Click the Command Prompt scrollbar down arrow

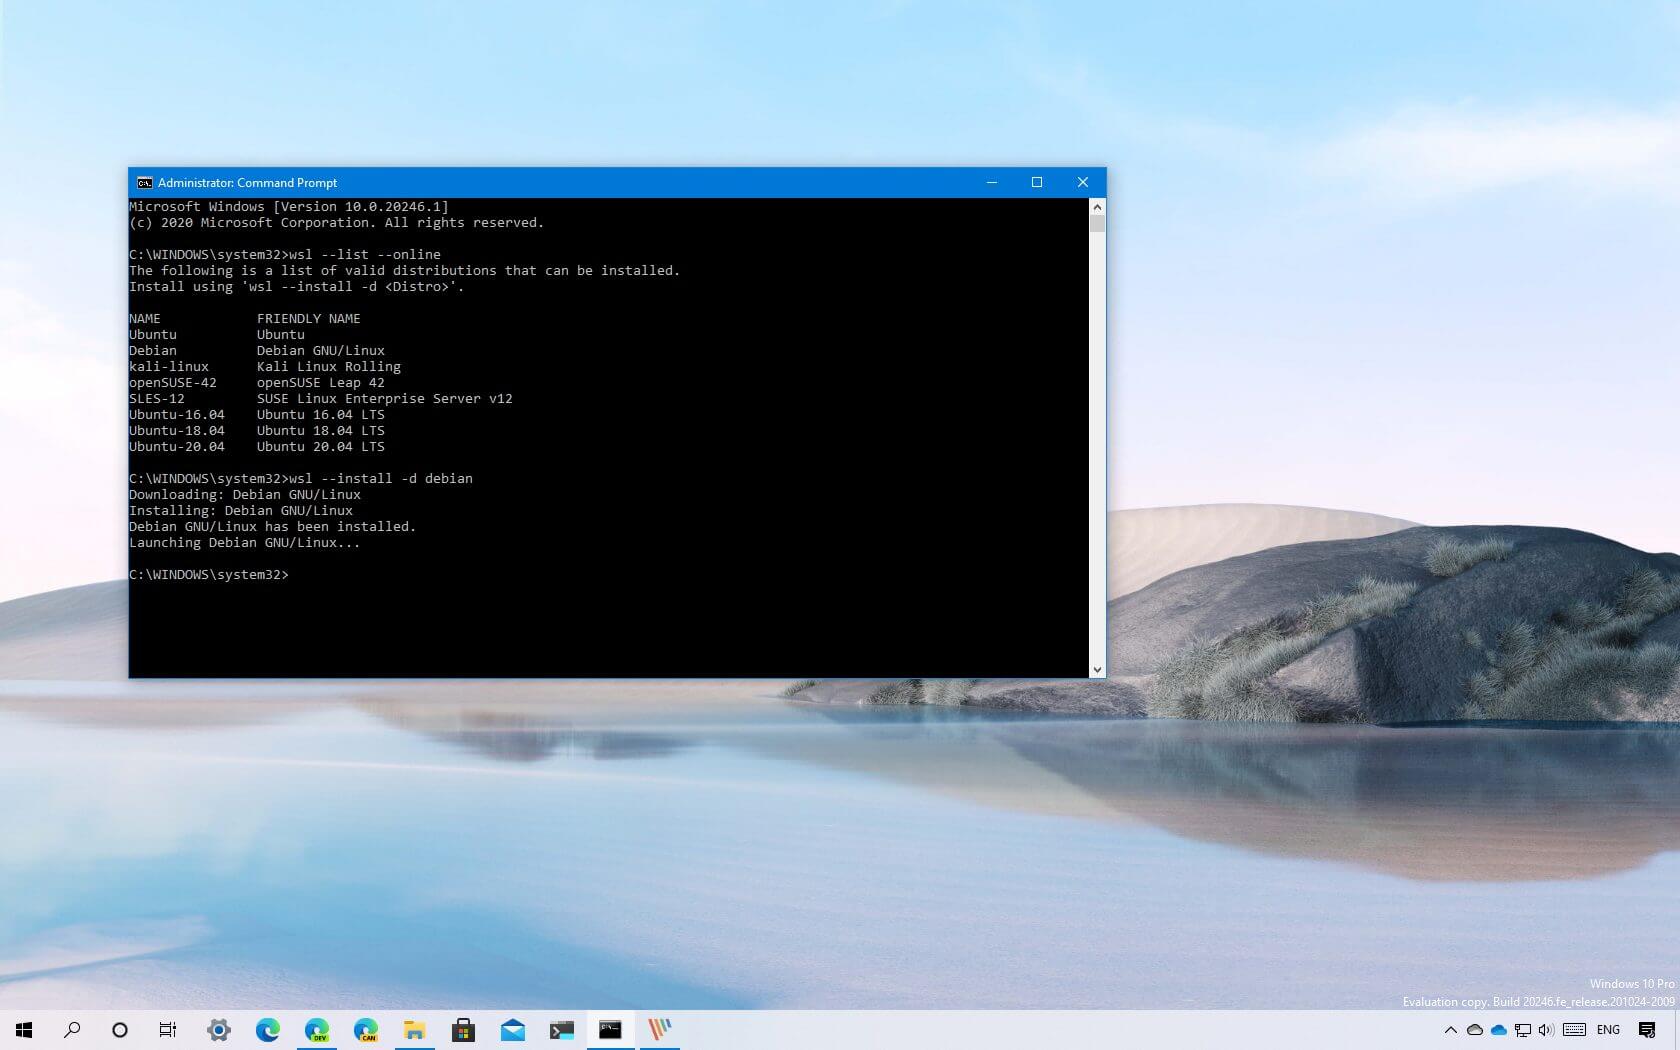(1097, 668)
